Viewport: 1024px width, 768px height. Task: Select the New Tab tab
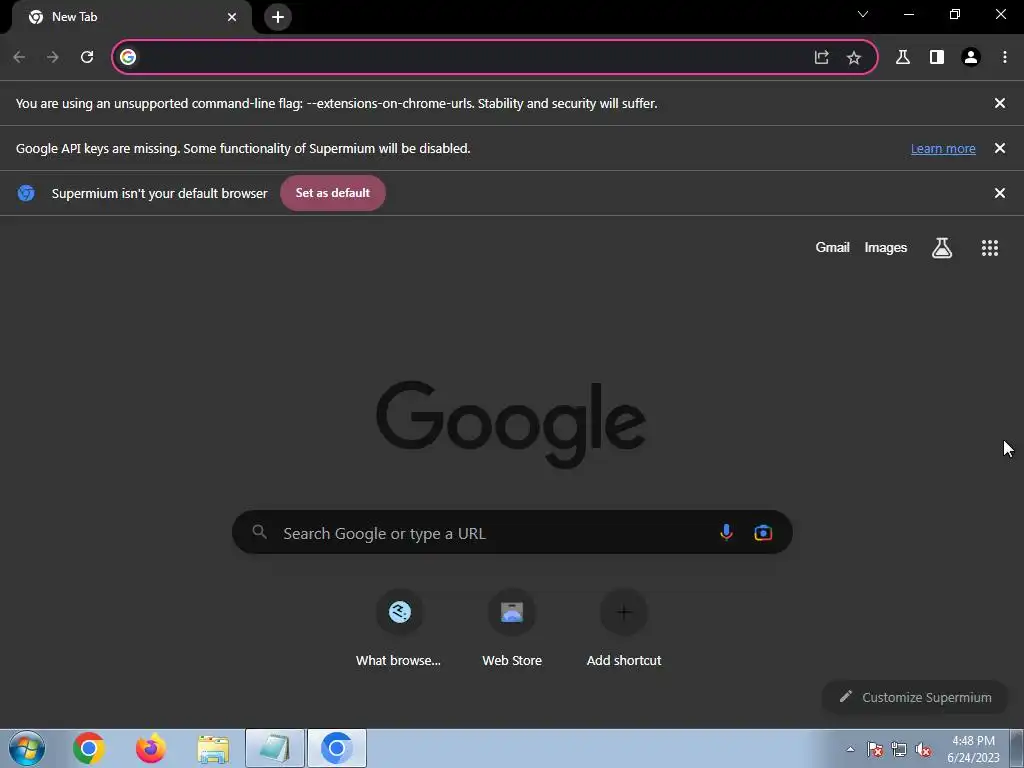(131, 17)
